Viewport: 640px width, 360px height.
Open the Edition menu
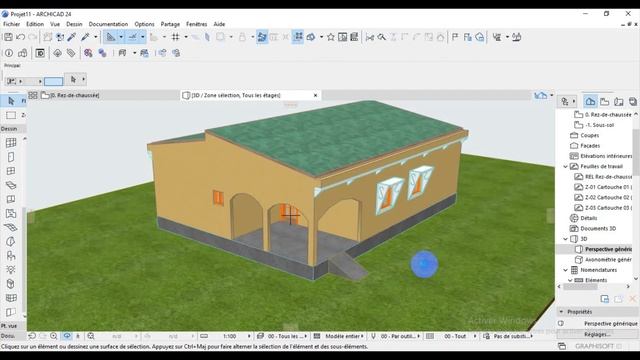(x=35, y=24)
